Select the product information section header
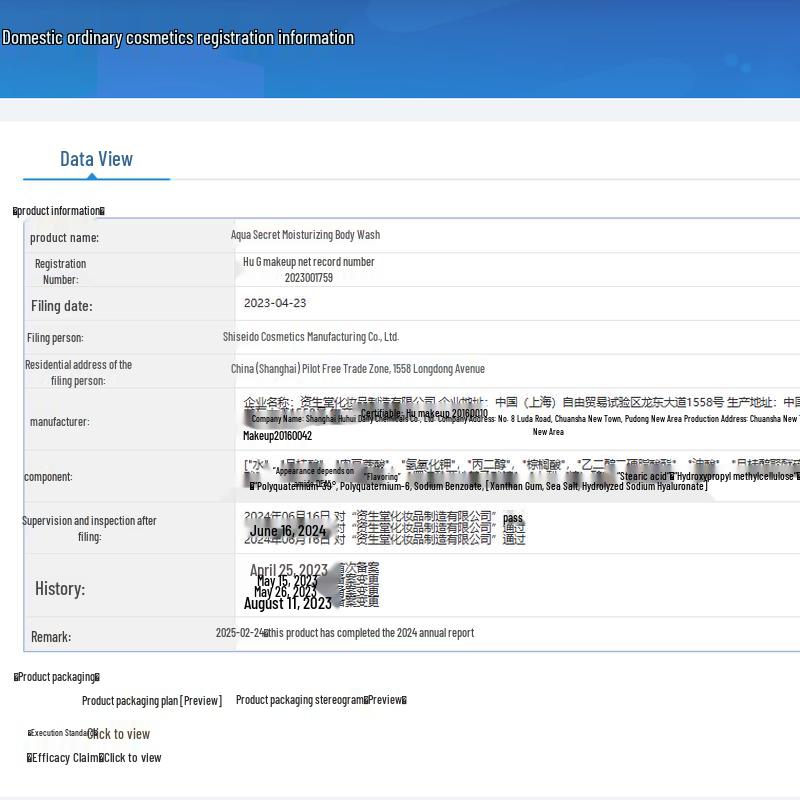The height and width of the screenshot is (800, 800). click(x=59, y=211)
